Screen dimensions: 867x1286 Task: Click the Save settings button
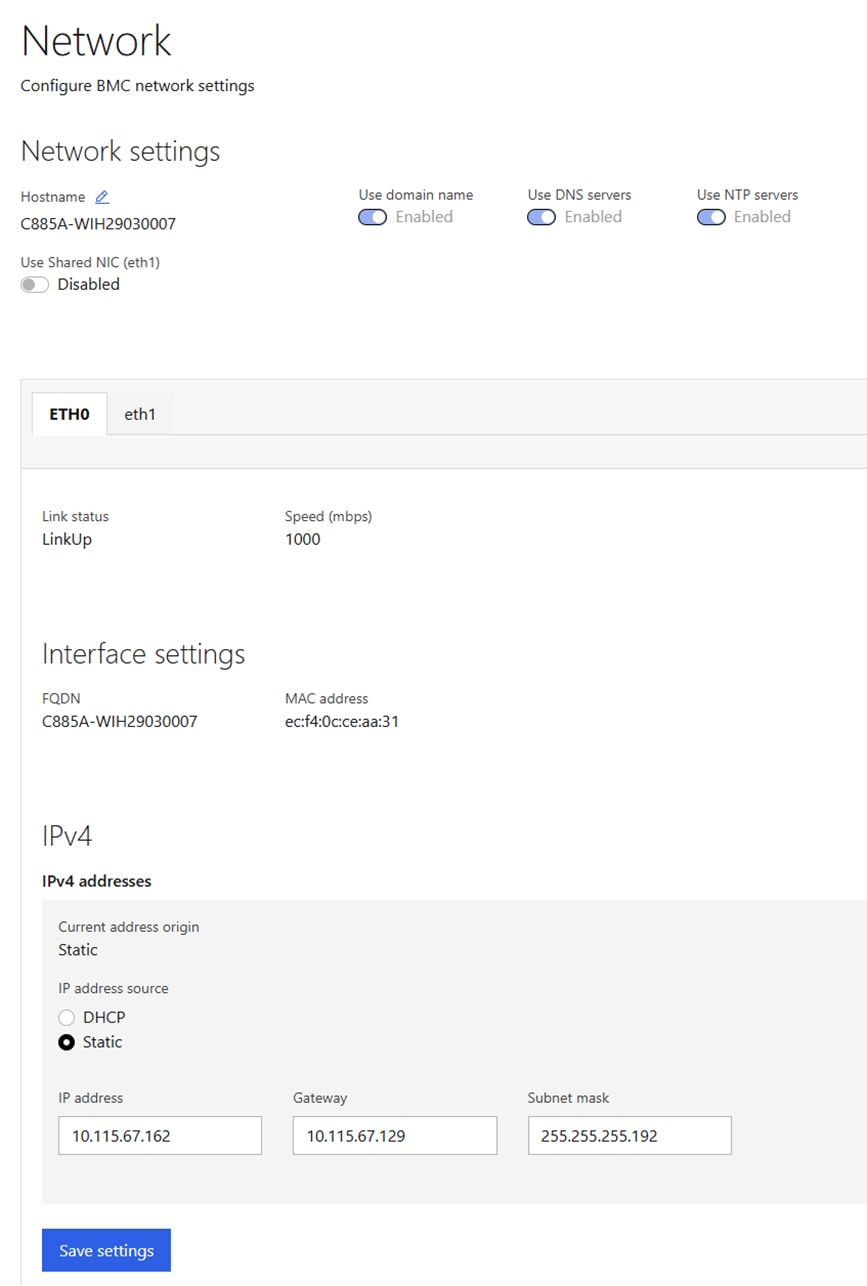[106, 1250]
